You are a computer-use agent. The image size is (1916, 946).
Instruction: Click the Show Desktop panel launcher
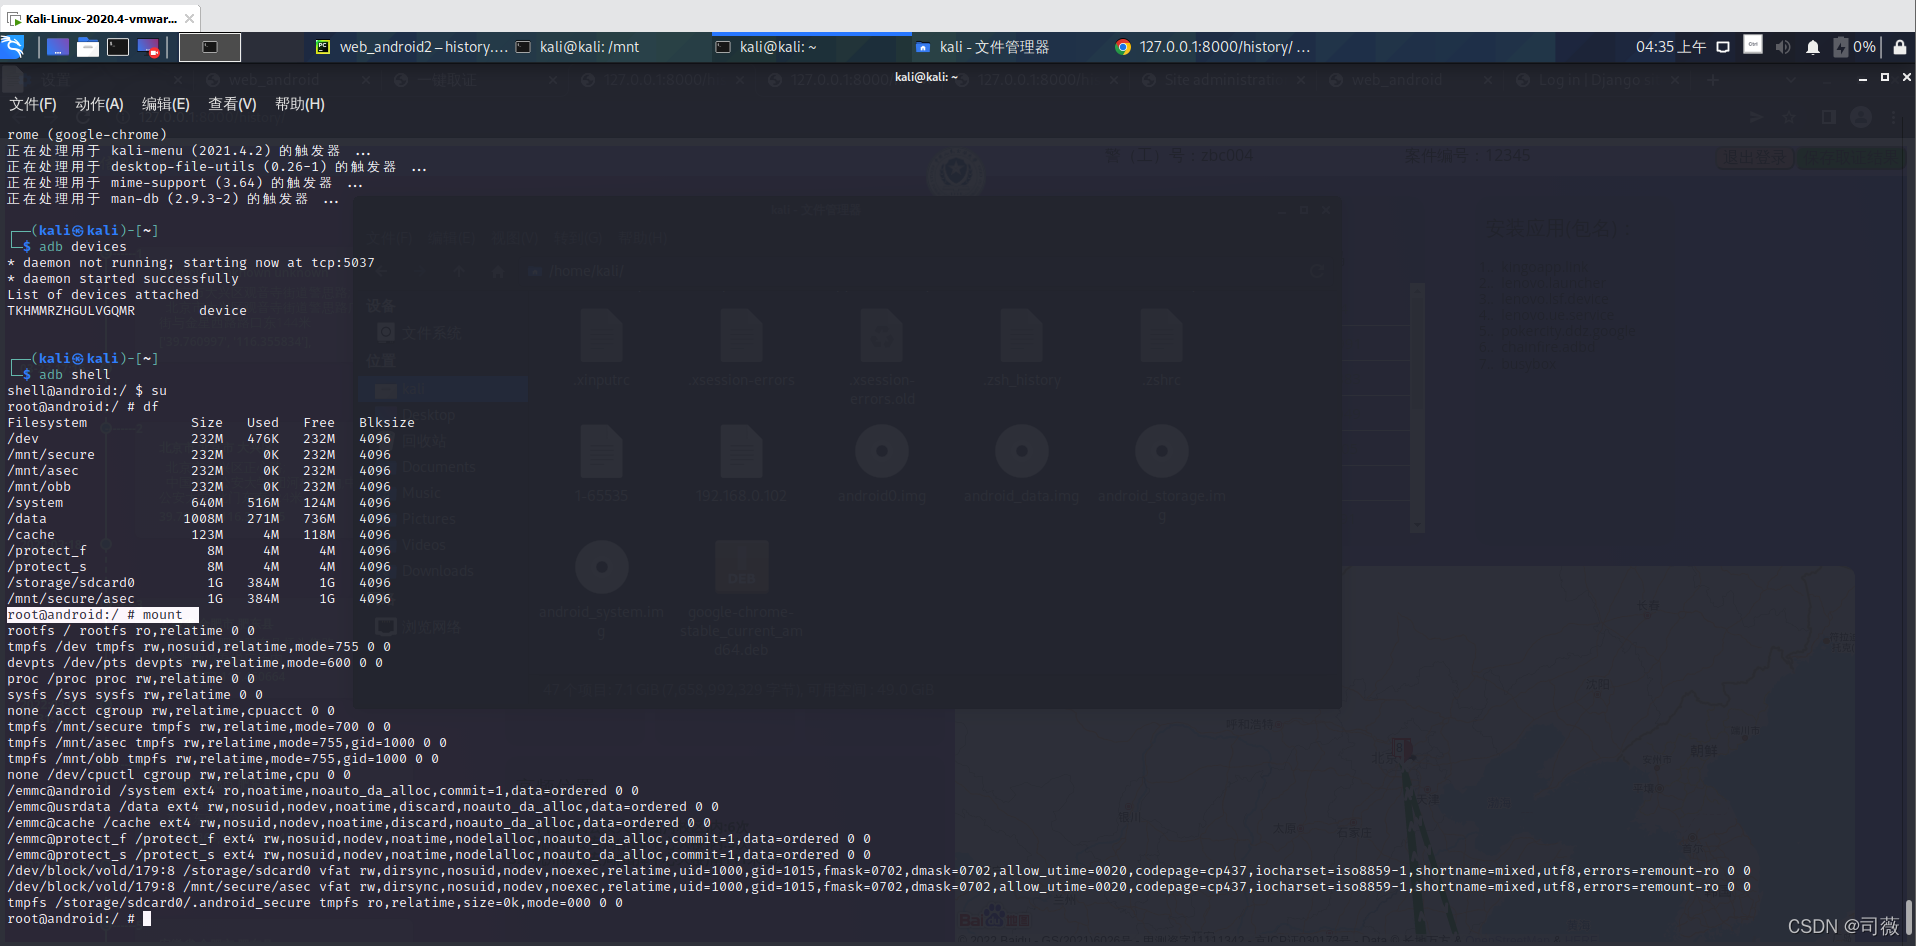pyautogui.click(x=58, y=47)
